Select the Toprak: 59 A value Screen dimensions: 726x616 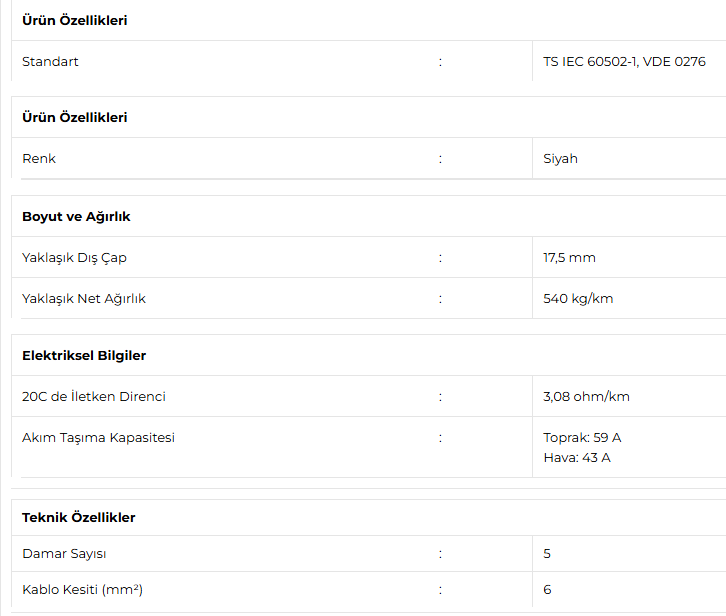coord(582,438)
